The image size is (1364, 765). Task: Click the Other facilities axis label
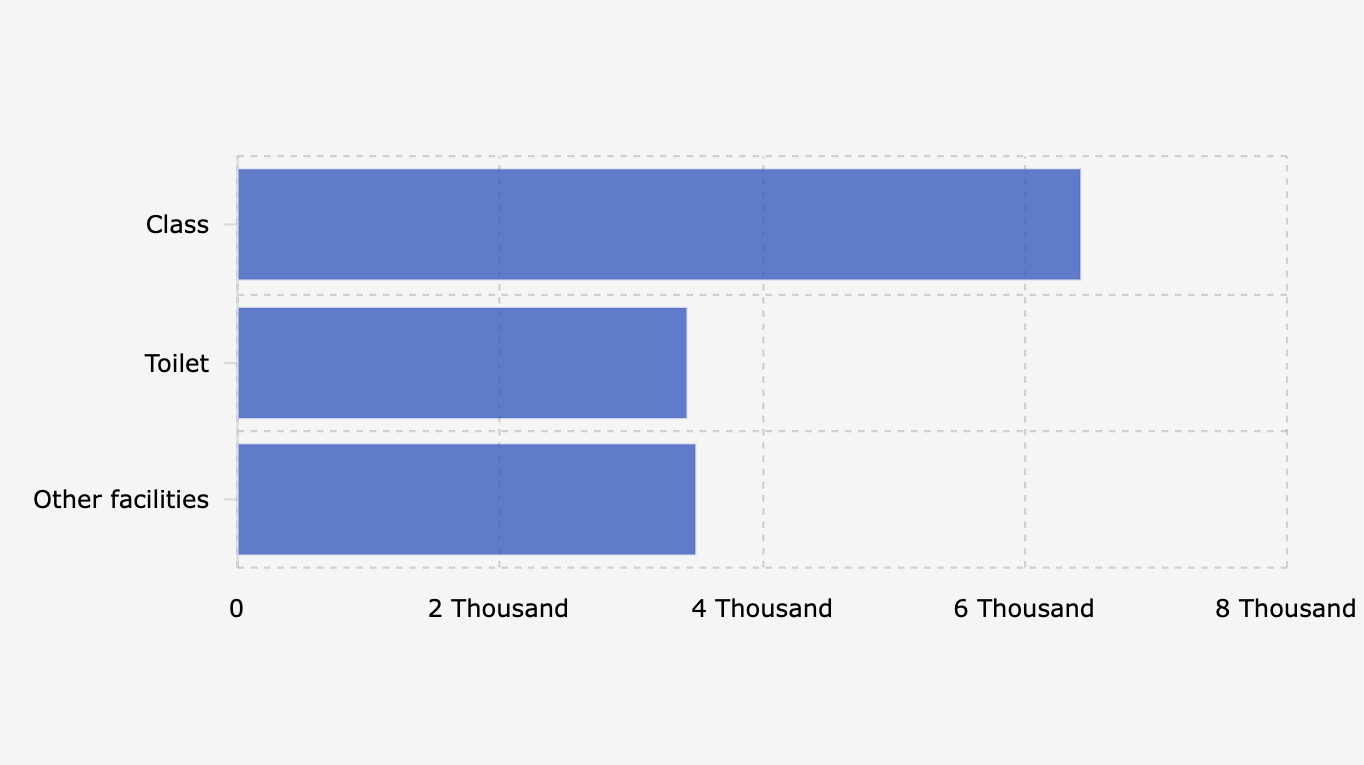point(121,500)
